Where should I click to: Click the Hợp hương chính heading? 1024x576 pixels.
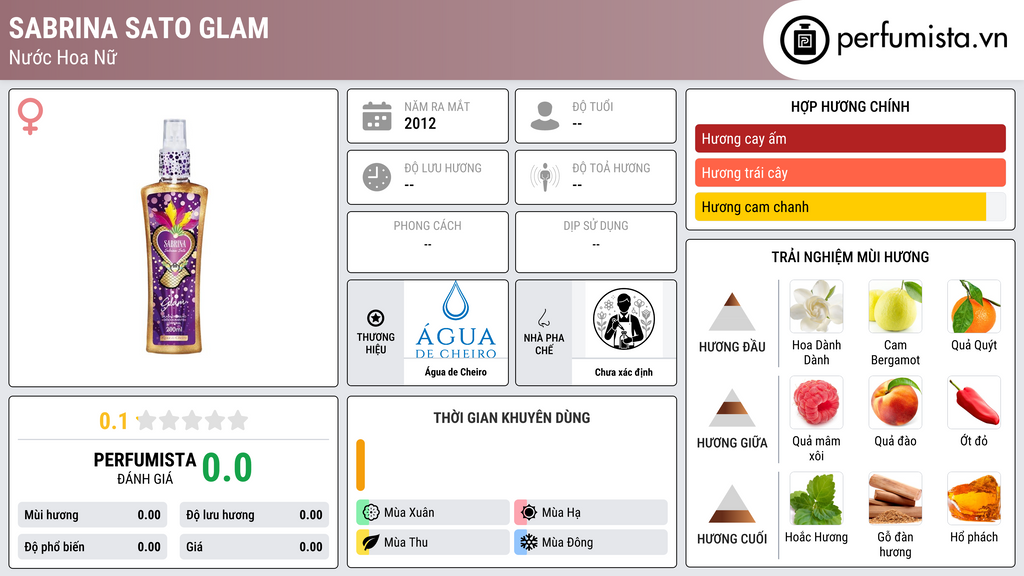tap(850, 106)
